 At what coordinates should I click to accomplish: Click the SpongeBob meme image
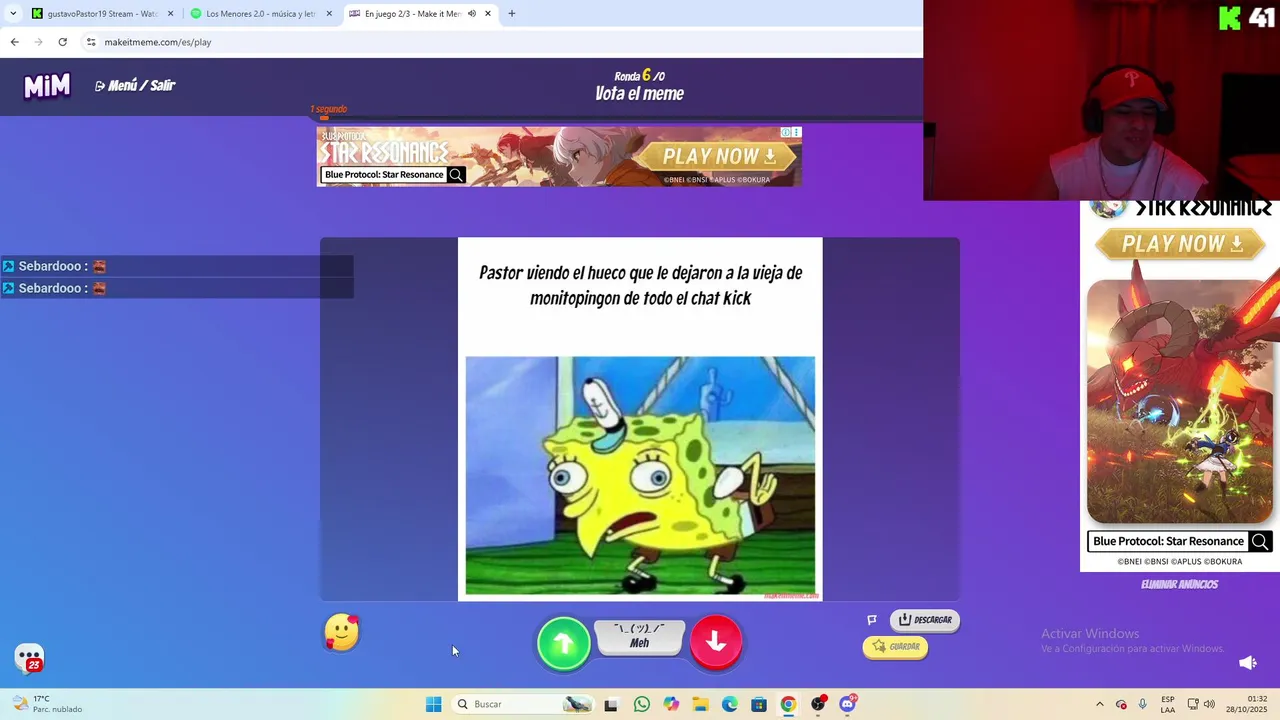pos(640,476)
